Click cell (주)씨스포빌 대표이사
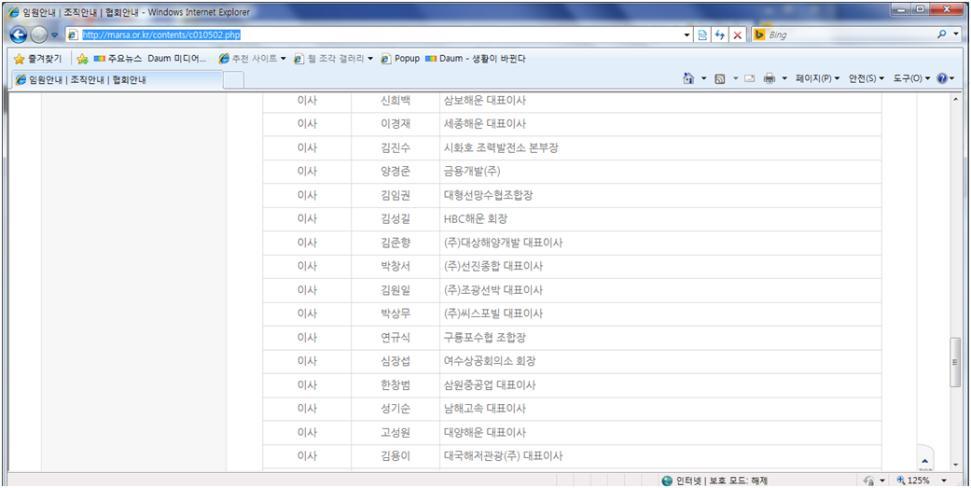Screen dimensions: 971x488 tap(660, 314)
